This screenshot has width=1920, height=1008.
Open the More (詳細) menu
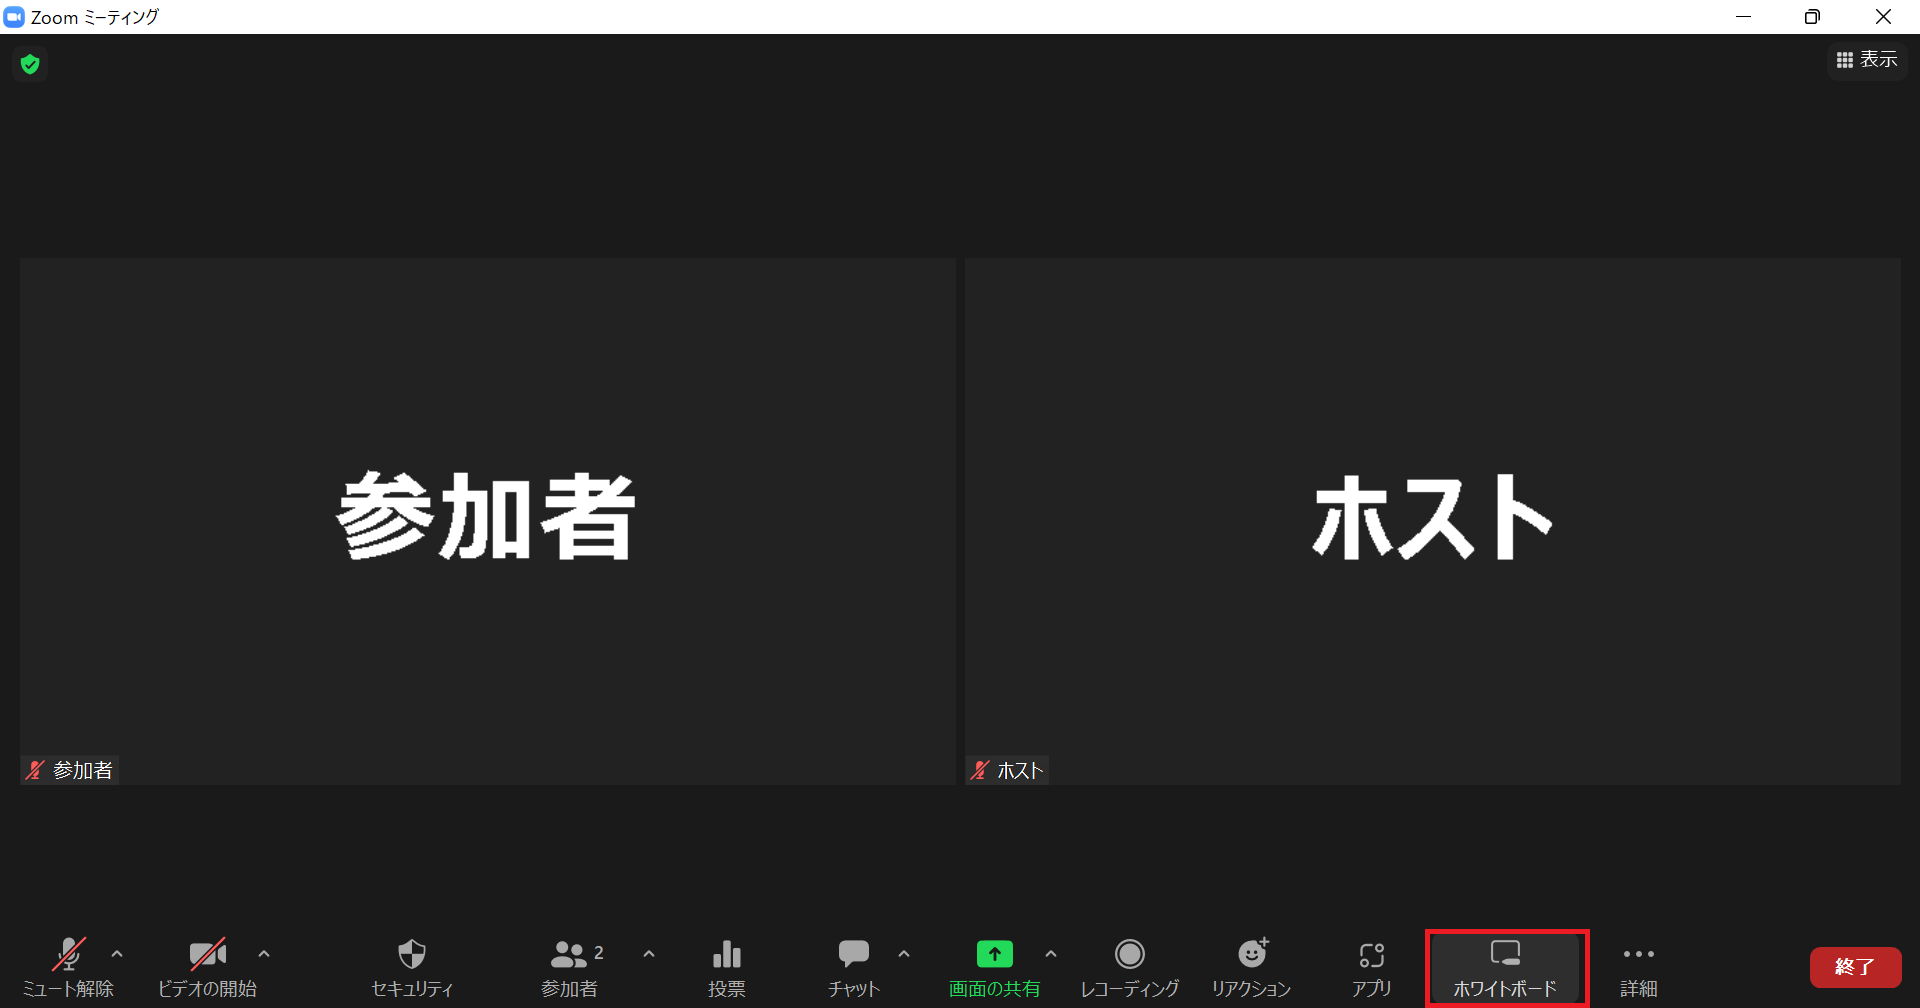pyautogui.click(x=1638, y=966)
